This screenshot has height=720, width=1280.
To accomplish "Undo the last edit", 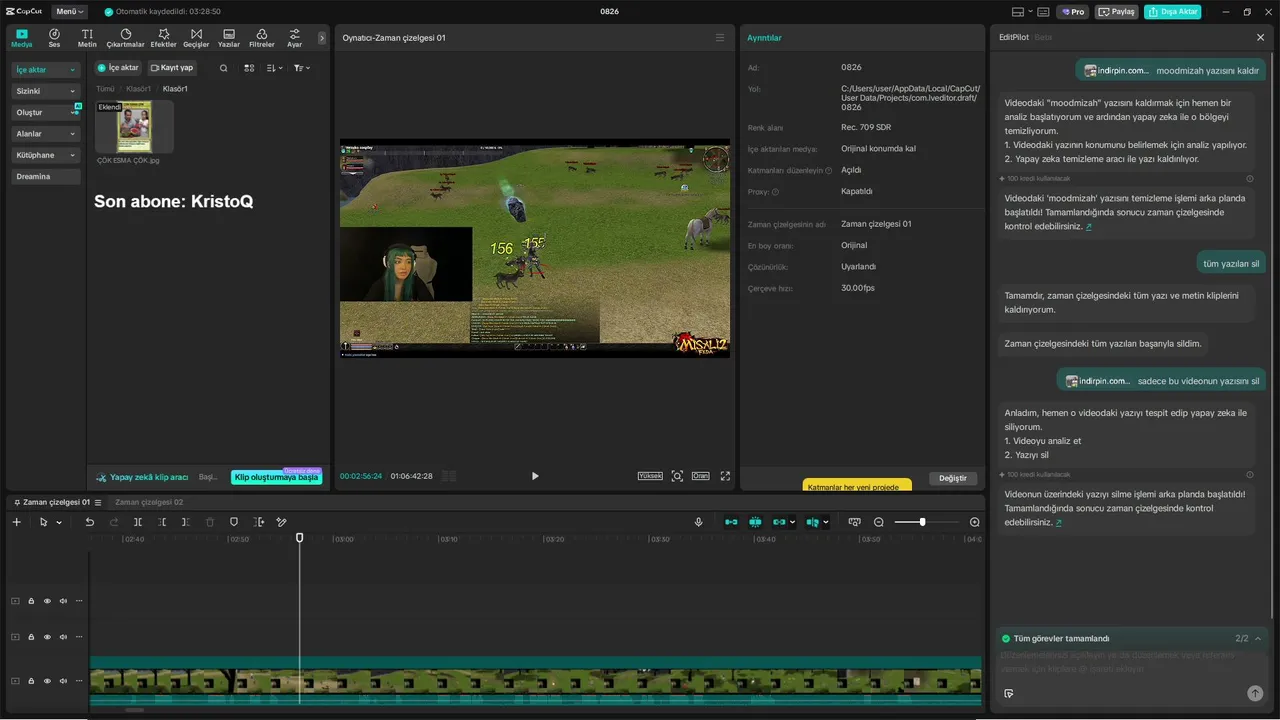I will click(x=89, y=522).
